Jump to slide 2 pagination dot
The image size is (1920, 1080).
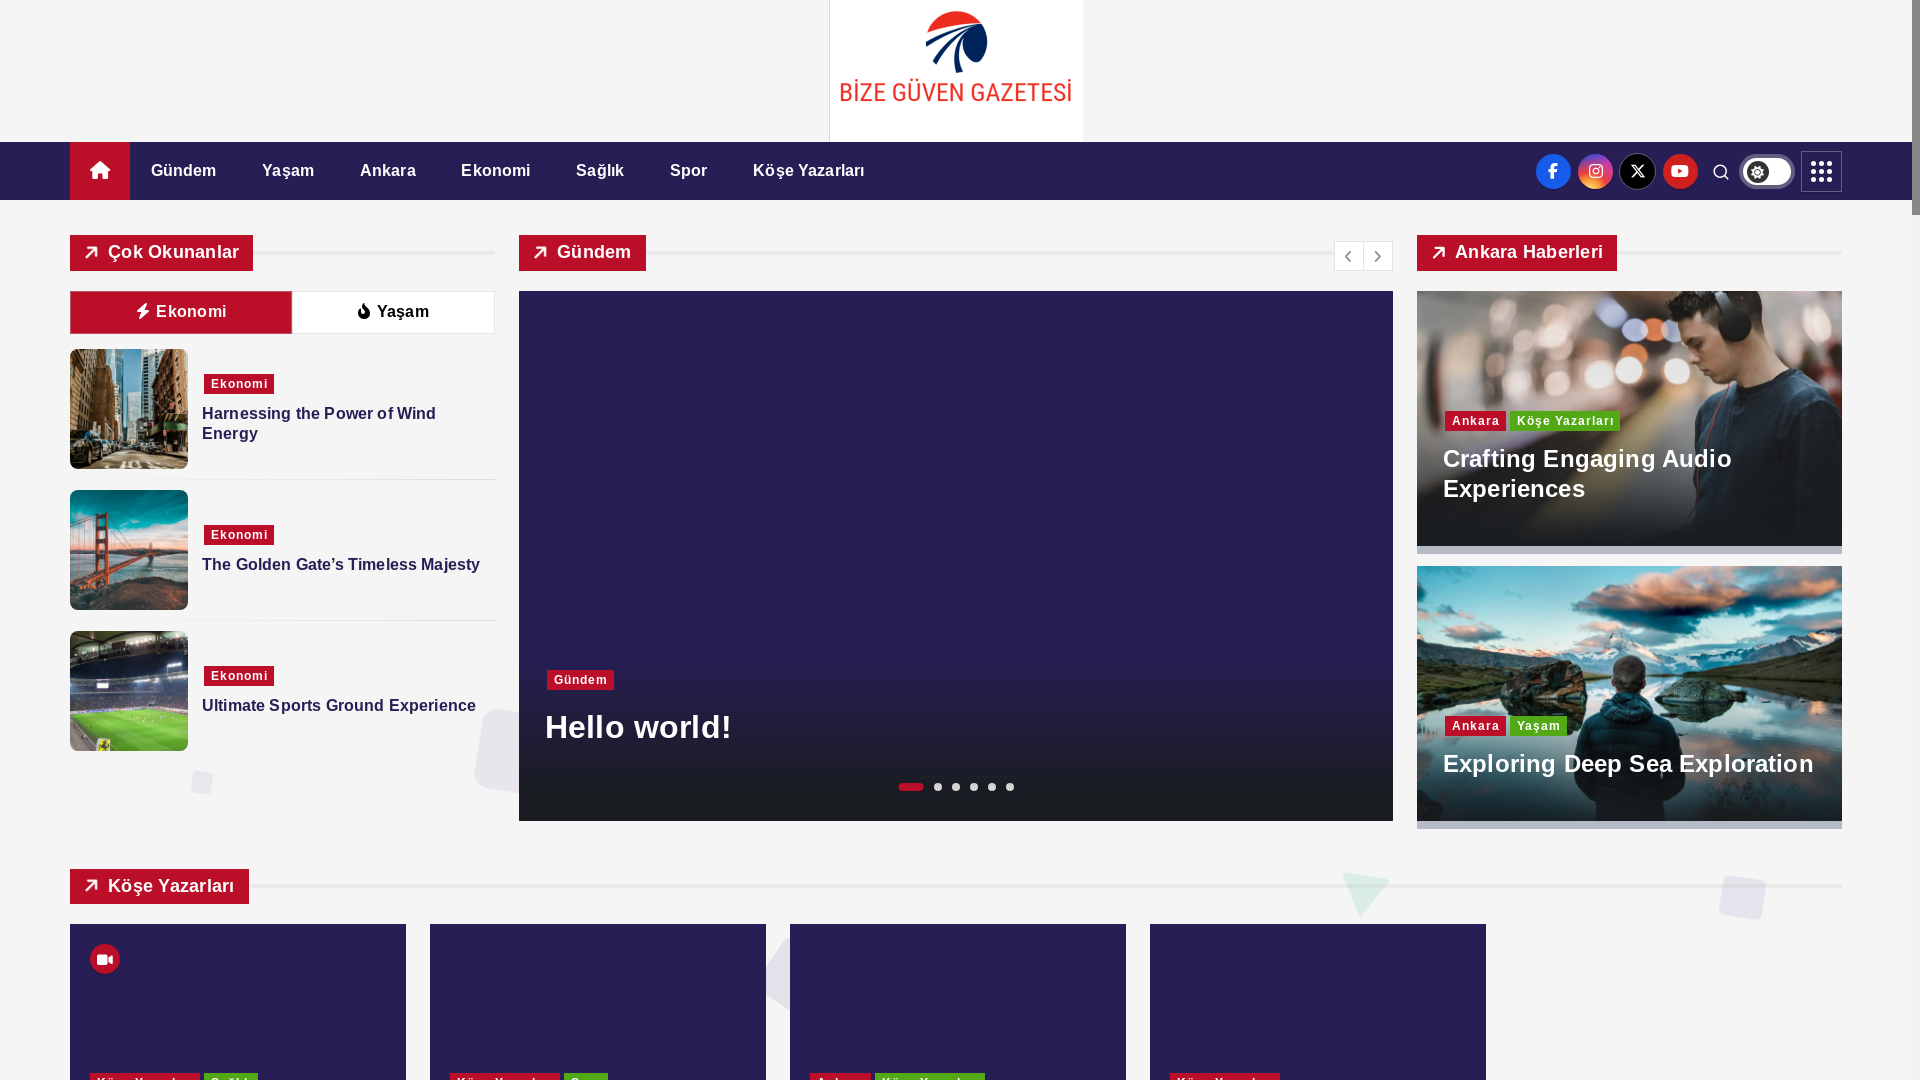tap(938, 787)
